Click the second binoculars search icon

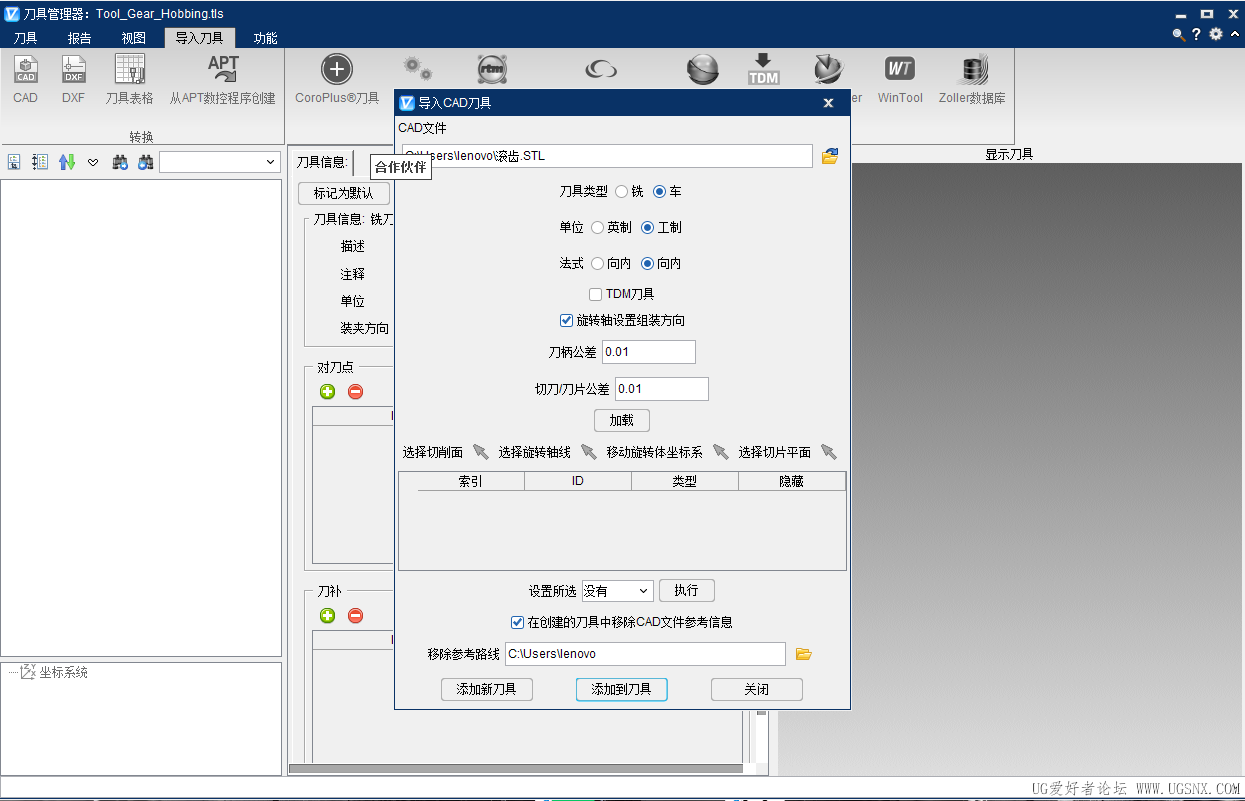145,162
